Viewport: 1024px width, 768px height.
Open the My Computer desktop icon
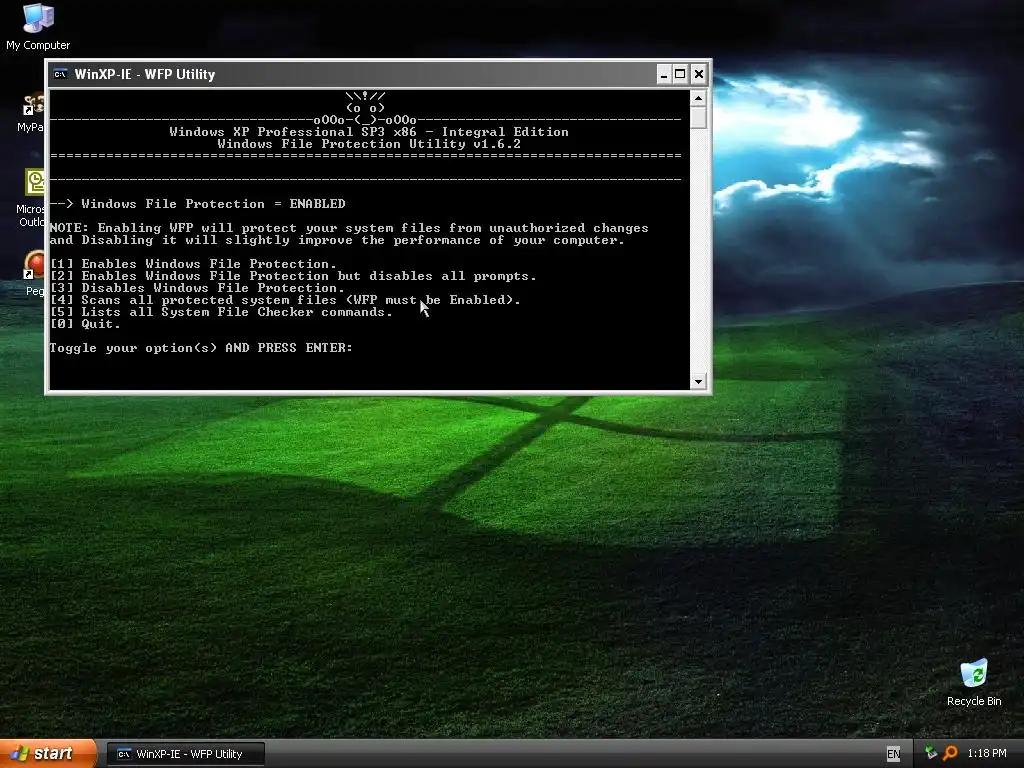point(38,27)
